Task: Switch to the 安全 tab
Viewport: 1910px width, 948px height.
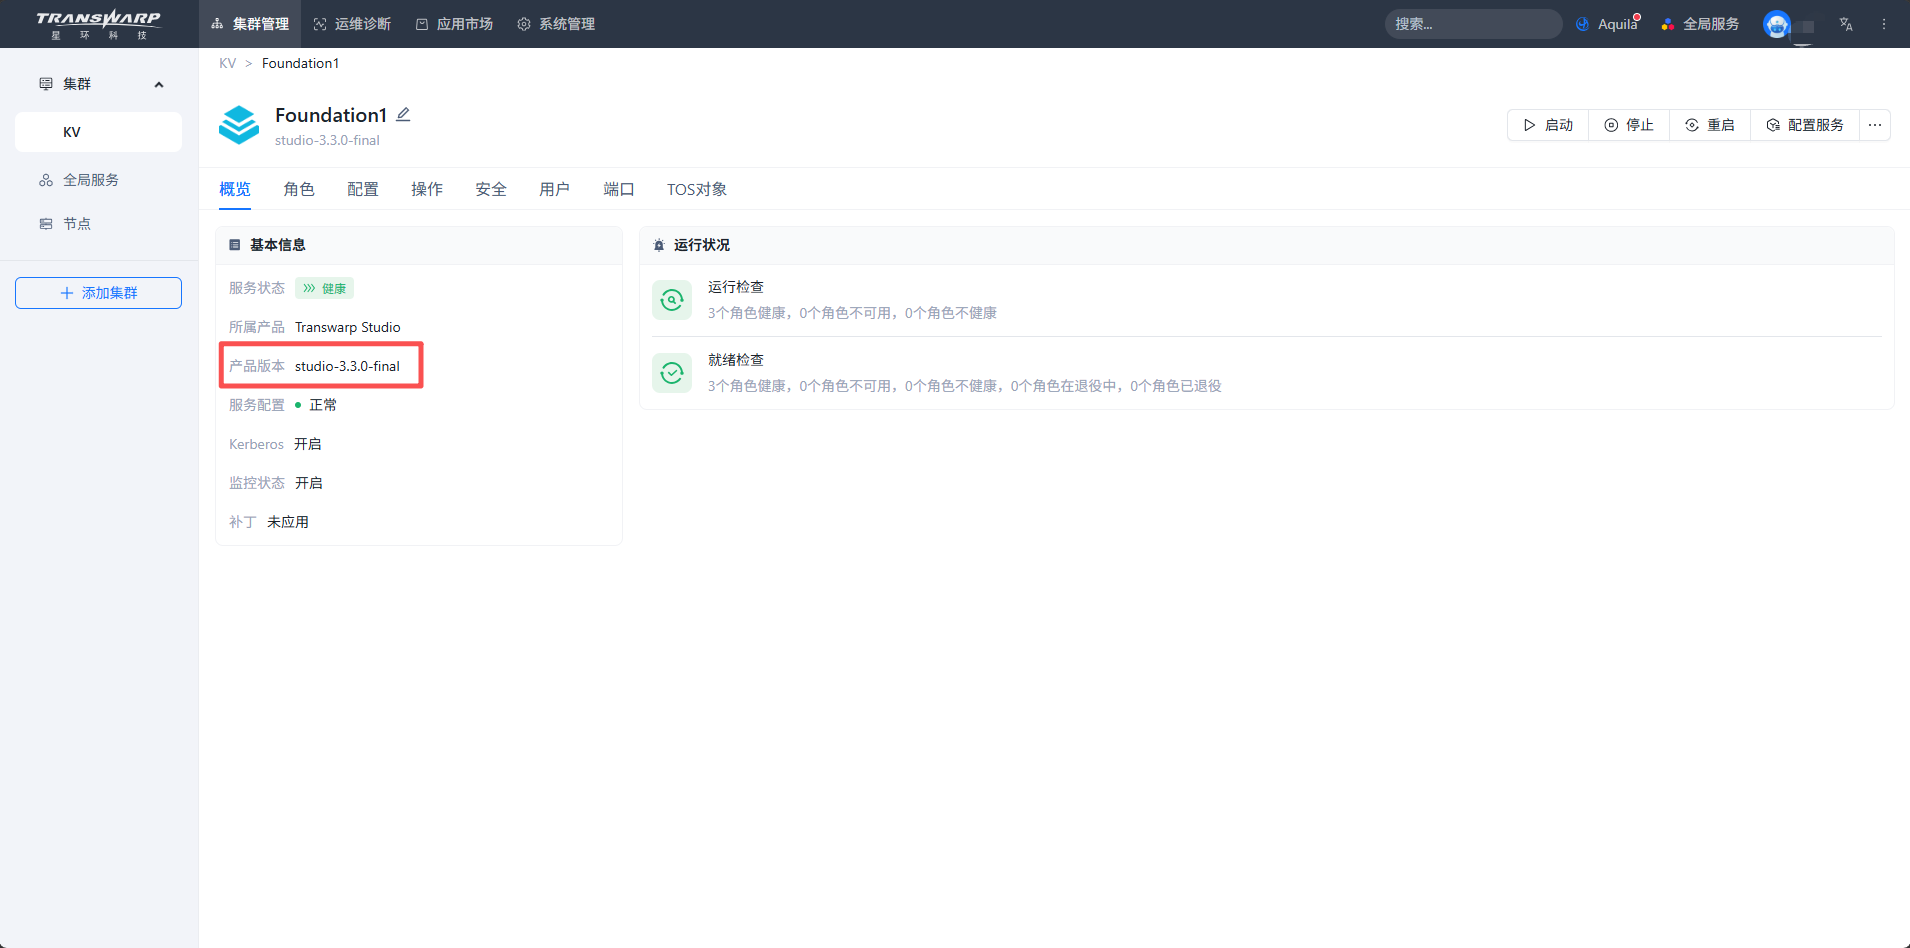Action: click(x=491, y=189)
